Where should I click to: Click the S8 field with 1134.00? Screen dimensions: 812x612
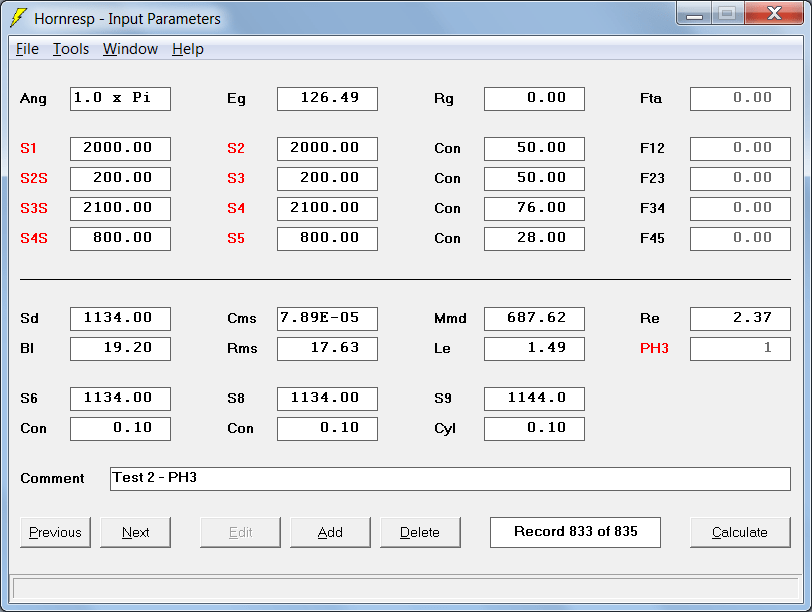tap(327, 399)
